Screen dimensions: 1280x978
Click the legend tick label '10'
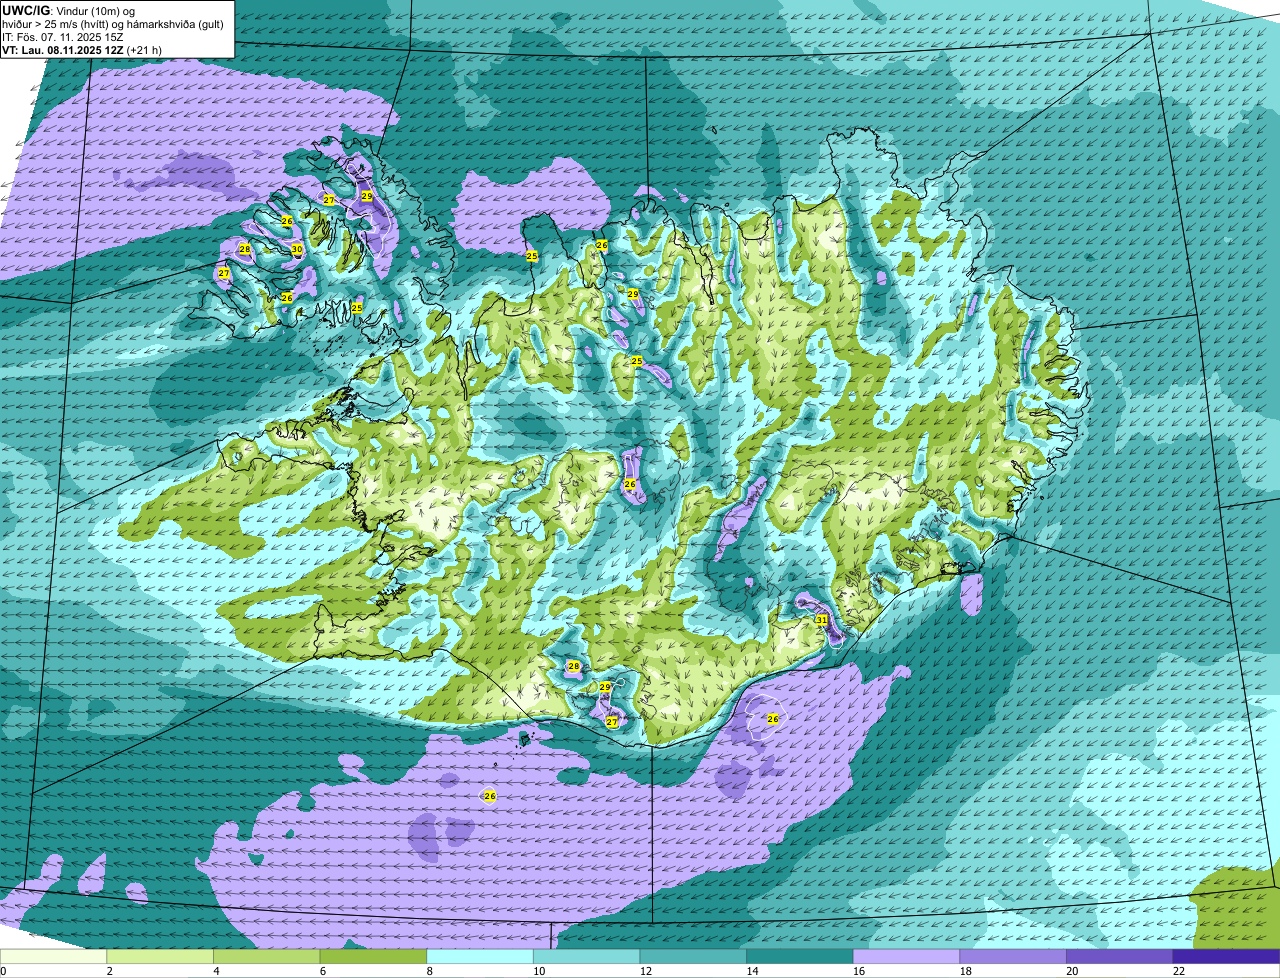point(538,971)
